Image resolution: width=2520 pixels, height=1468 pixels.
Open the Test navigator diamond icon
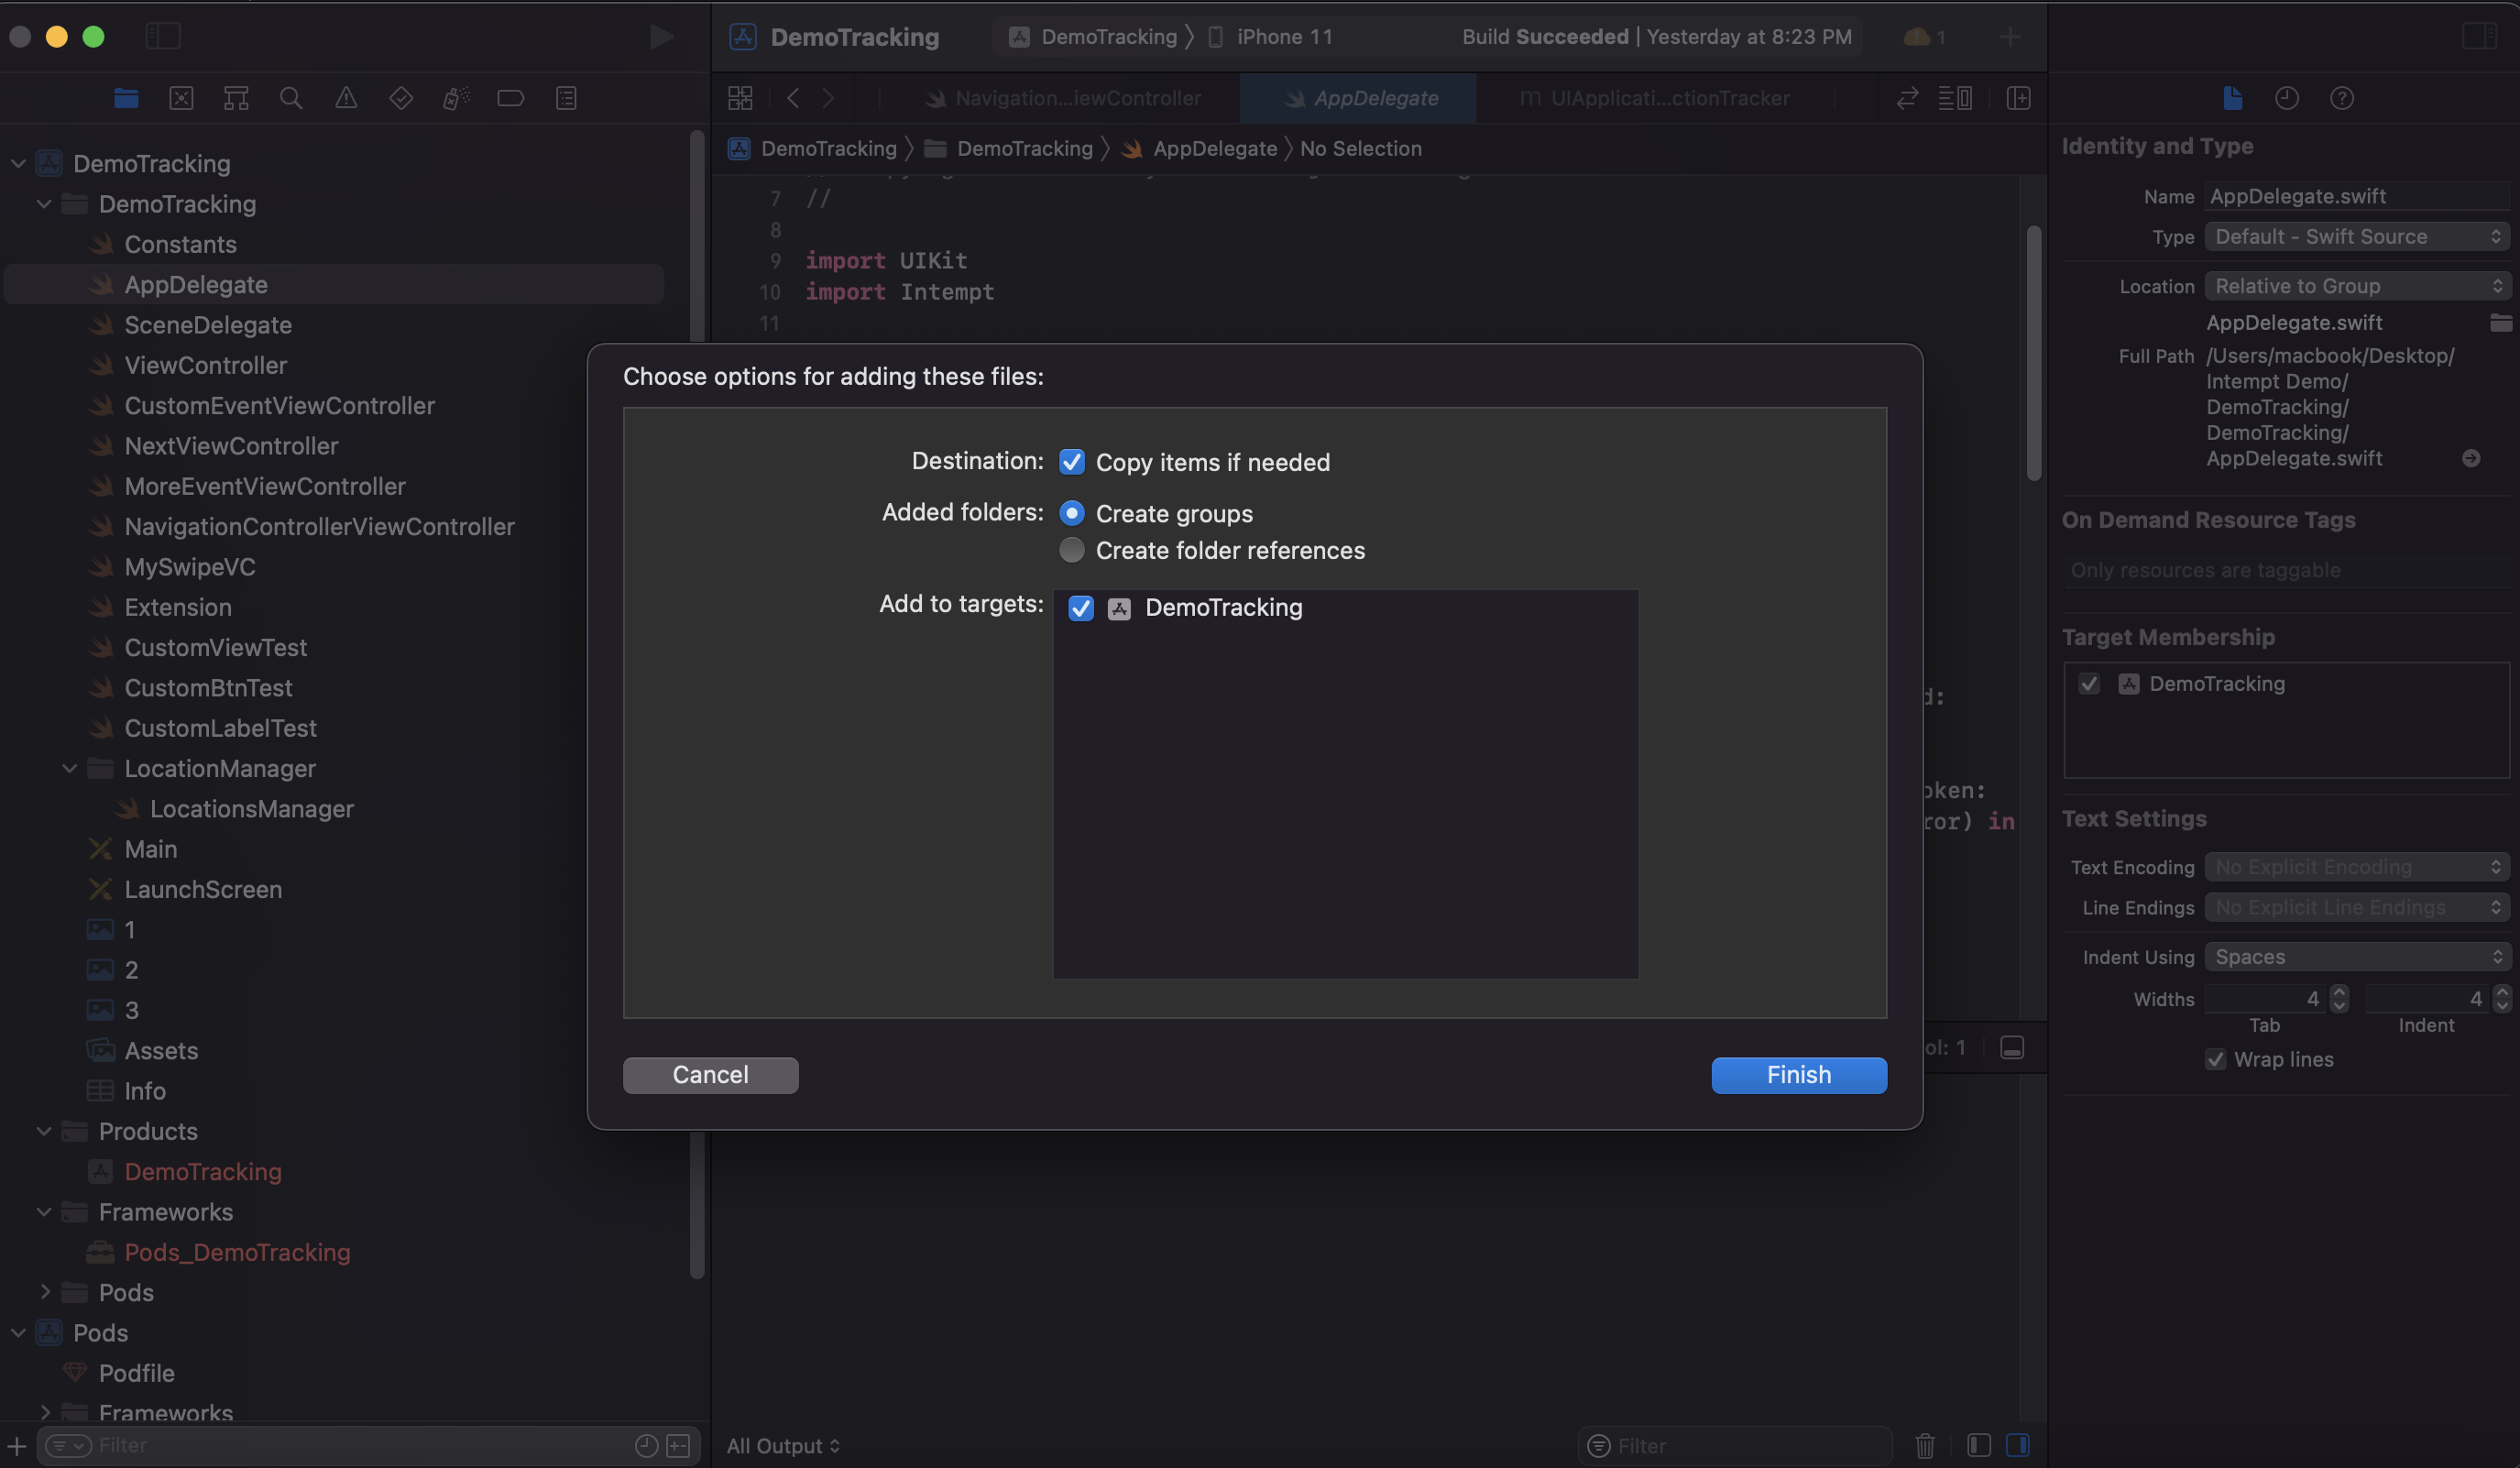pyautogui.click(x=401, y=98)
